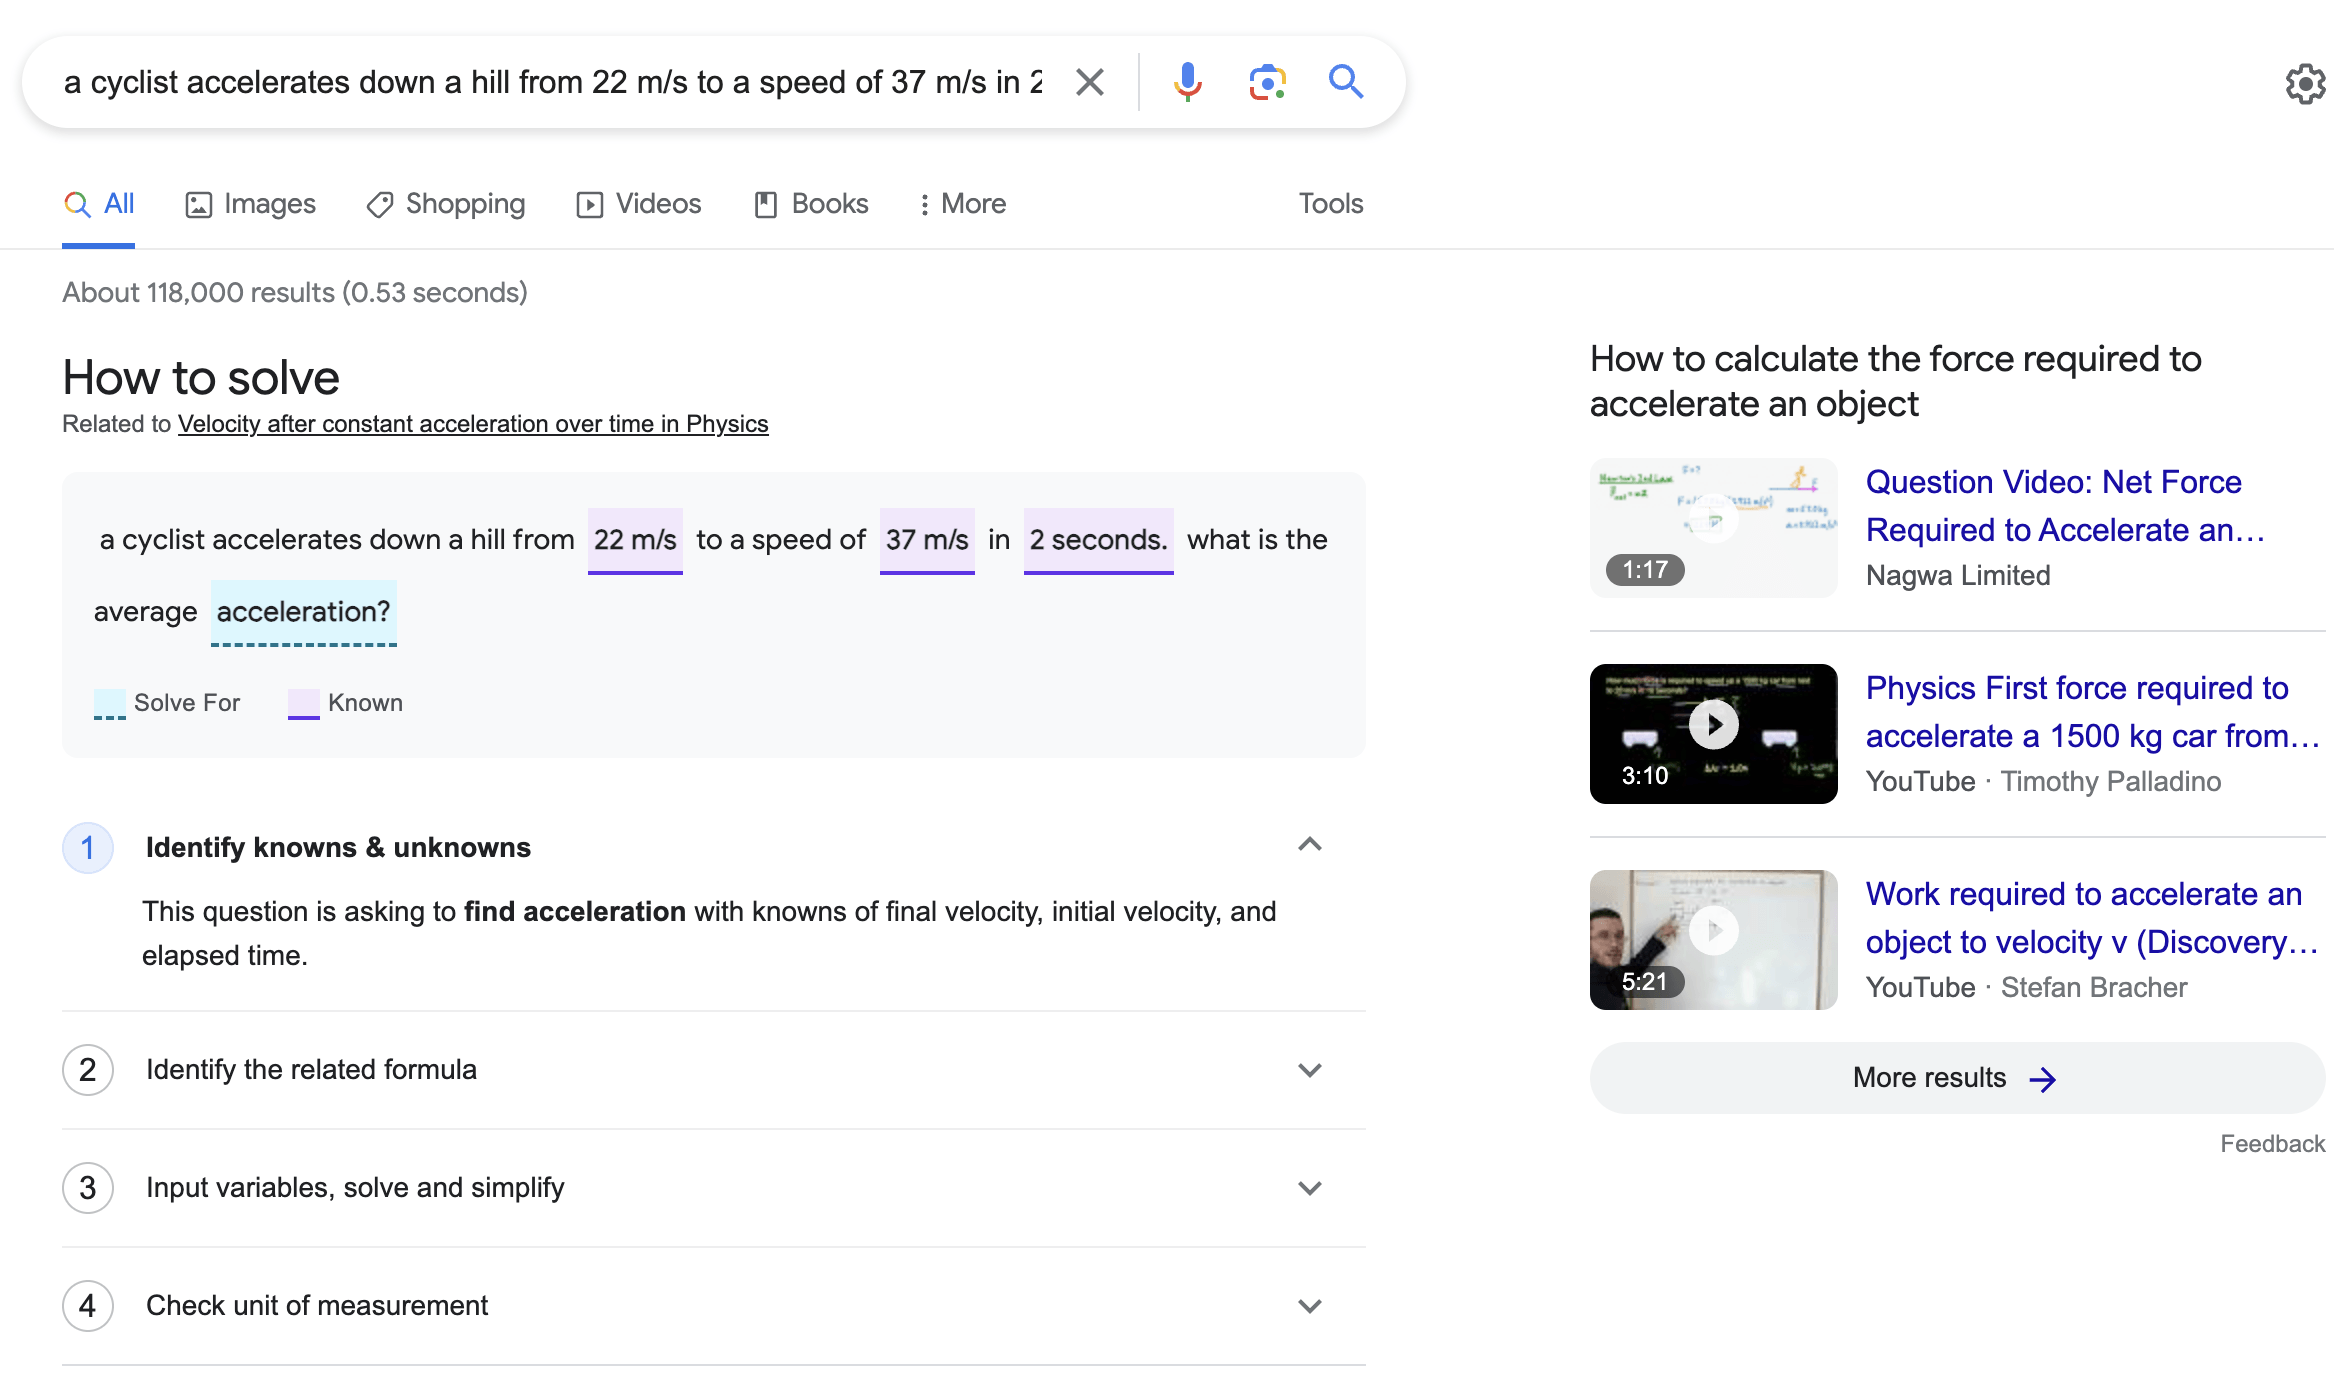This screenshot has height=1374, width=2334.
Task: Click the More results button
Action: [1955, 1078]
